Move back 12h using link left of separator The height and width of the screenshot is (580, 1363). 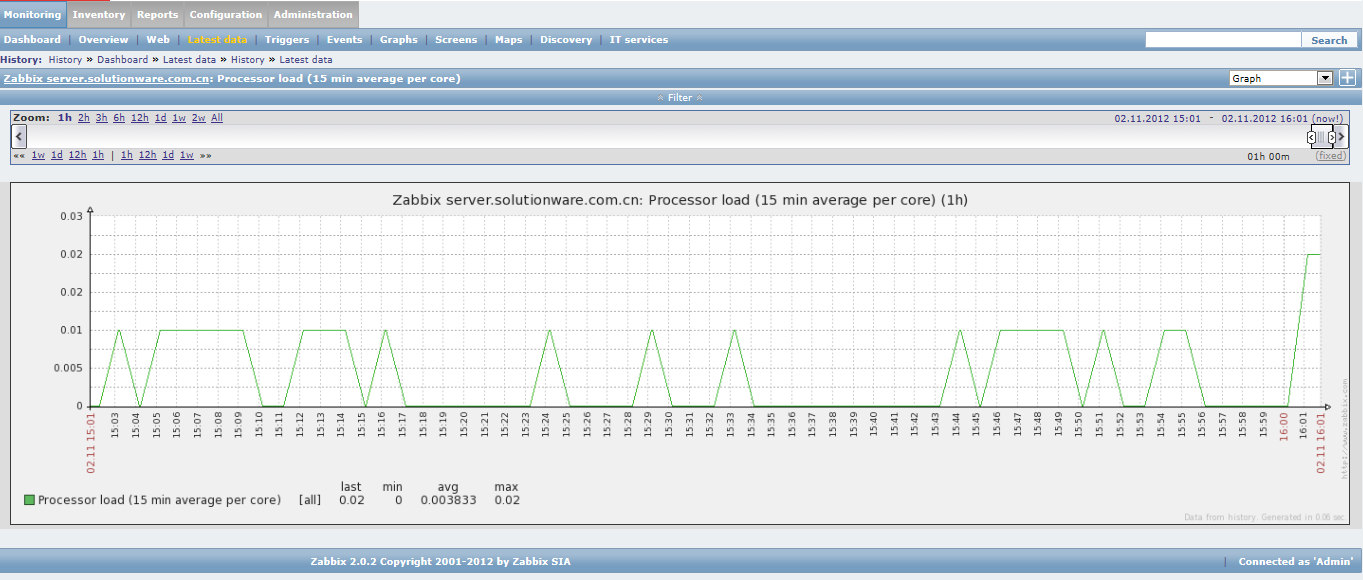(77, 155)
